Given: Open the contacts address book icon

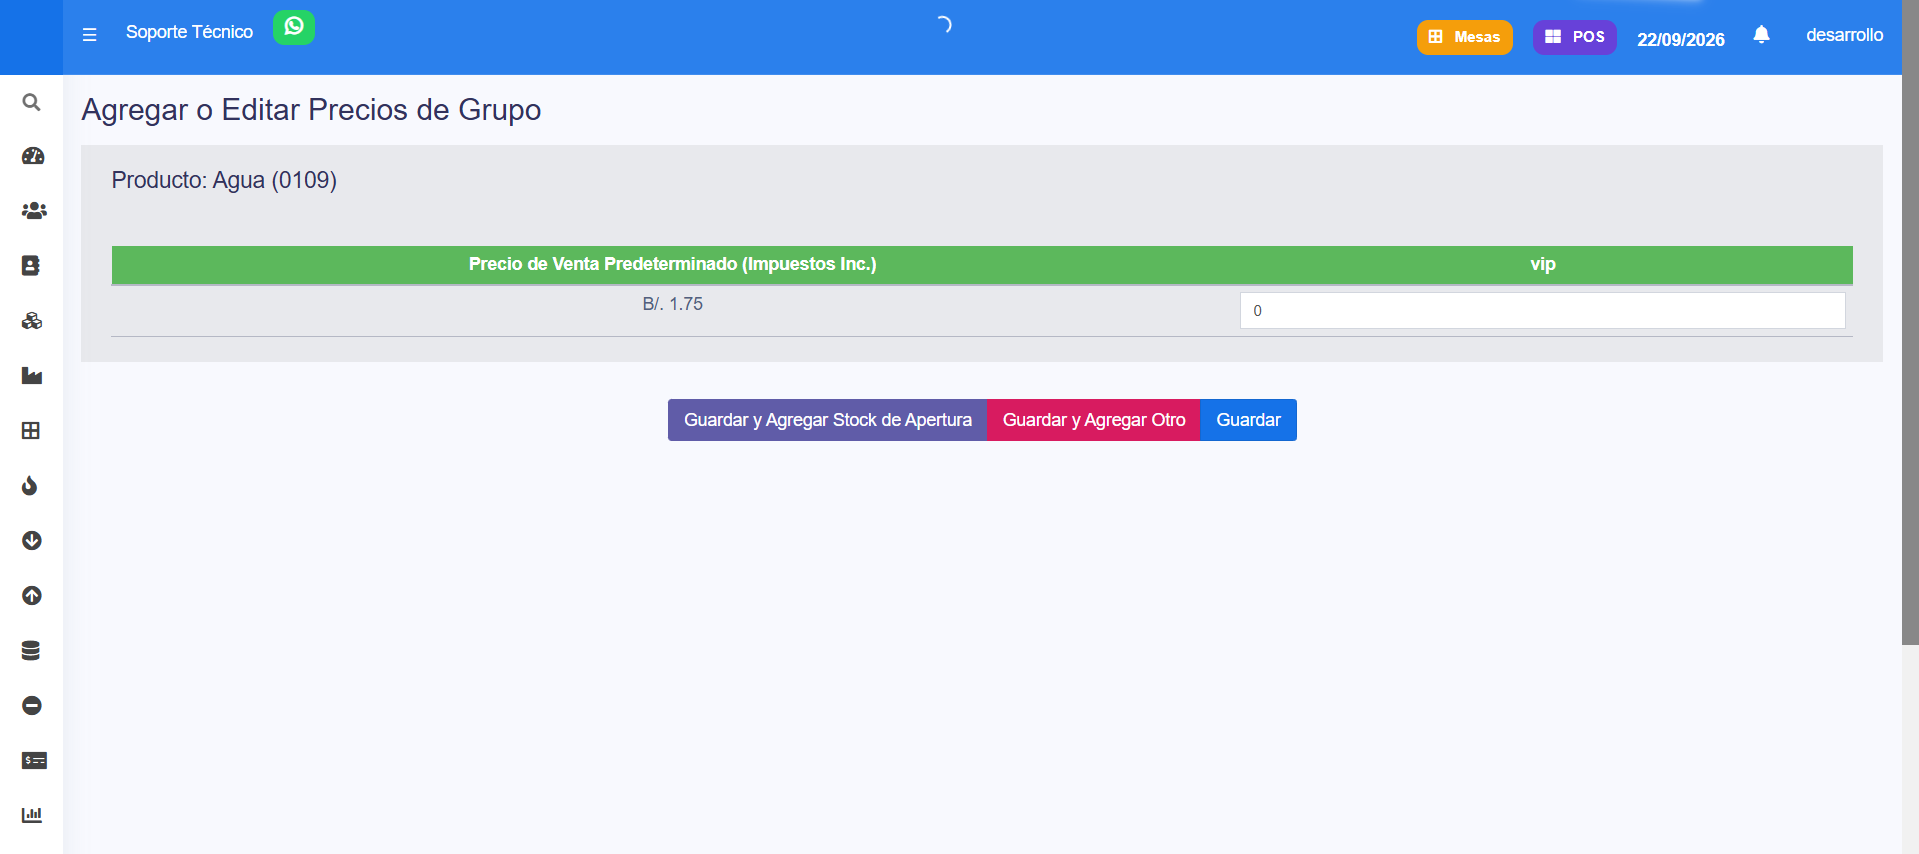Looking at the screenshot, I should point(31,265).
